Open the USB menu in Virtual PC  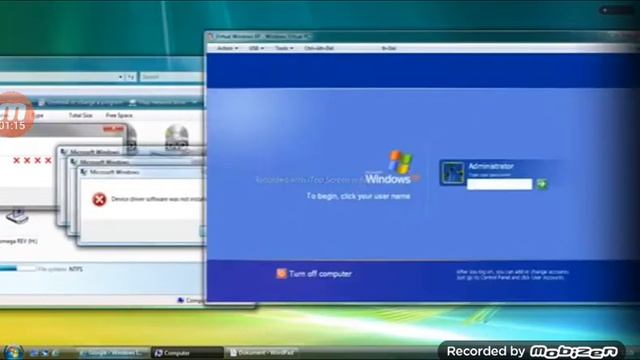point(256,48)
